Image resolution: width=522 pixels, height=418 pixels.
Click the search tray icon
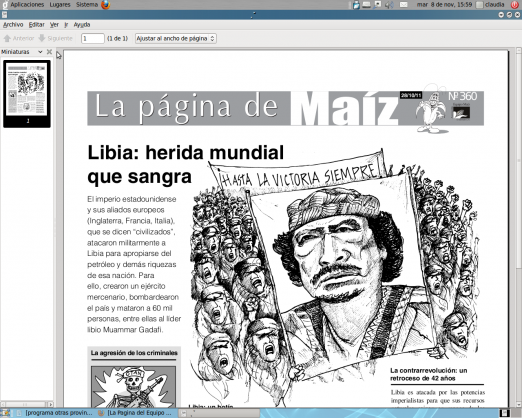click(x=378, y=5)
